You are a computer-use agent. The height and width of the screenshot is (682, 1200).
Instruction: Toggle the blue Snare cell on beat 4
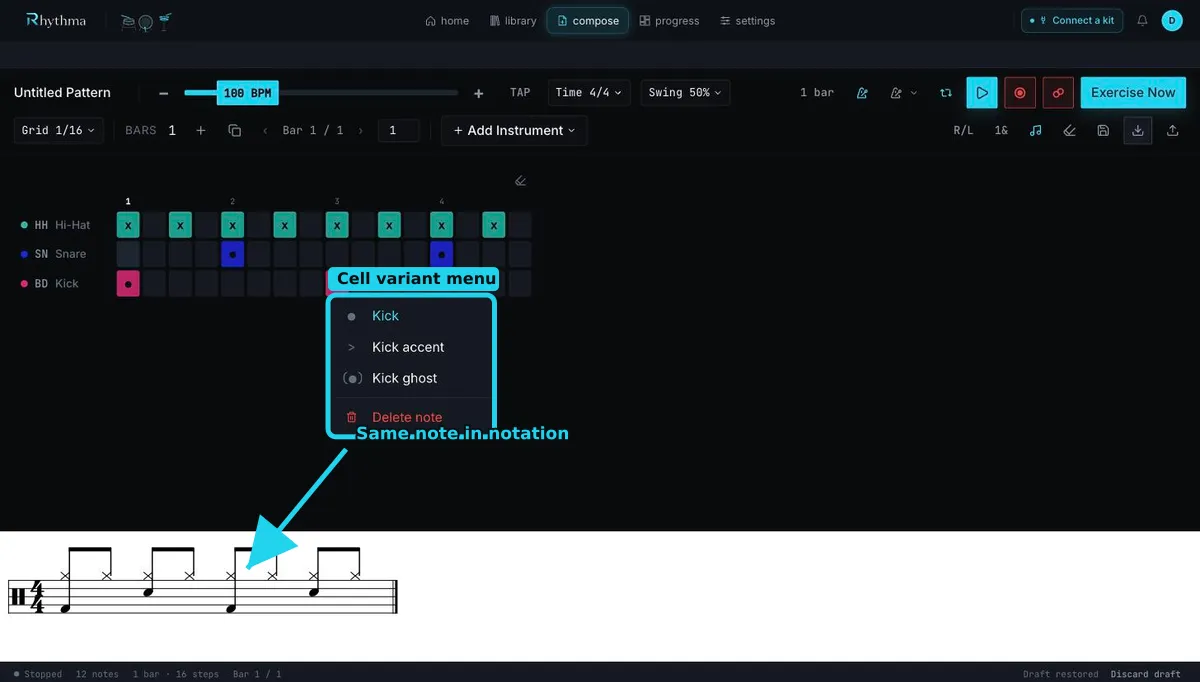pyautogui.click(x=442, y=254)
